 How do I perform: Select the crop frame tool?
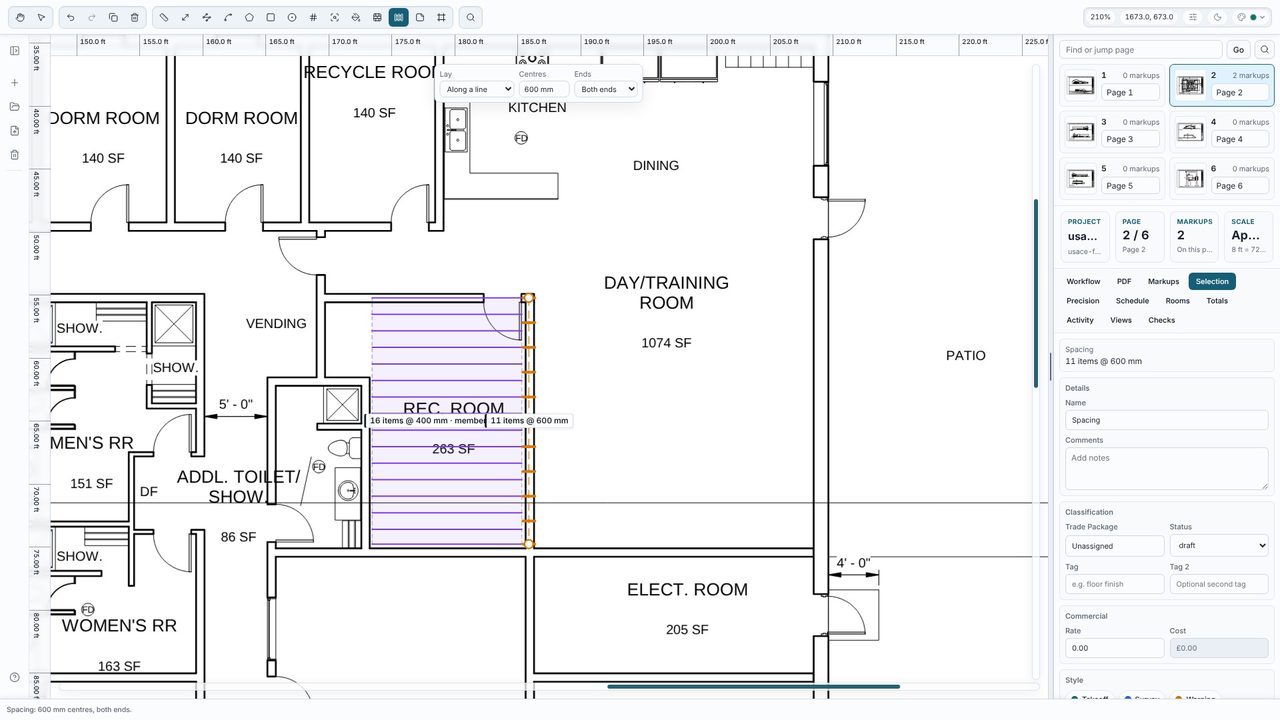[441, 17]
